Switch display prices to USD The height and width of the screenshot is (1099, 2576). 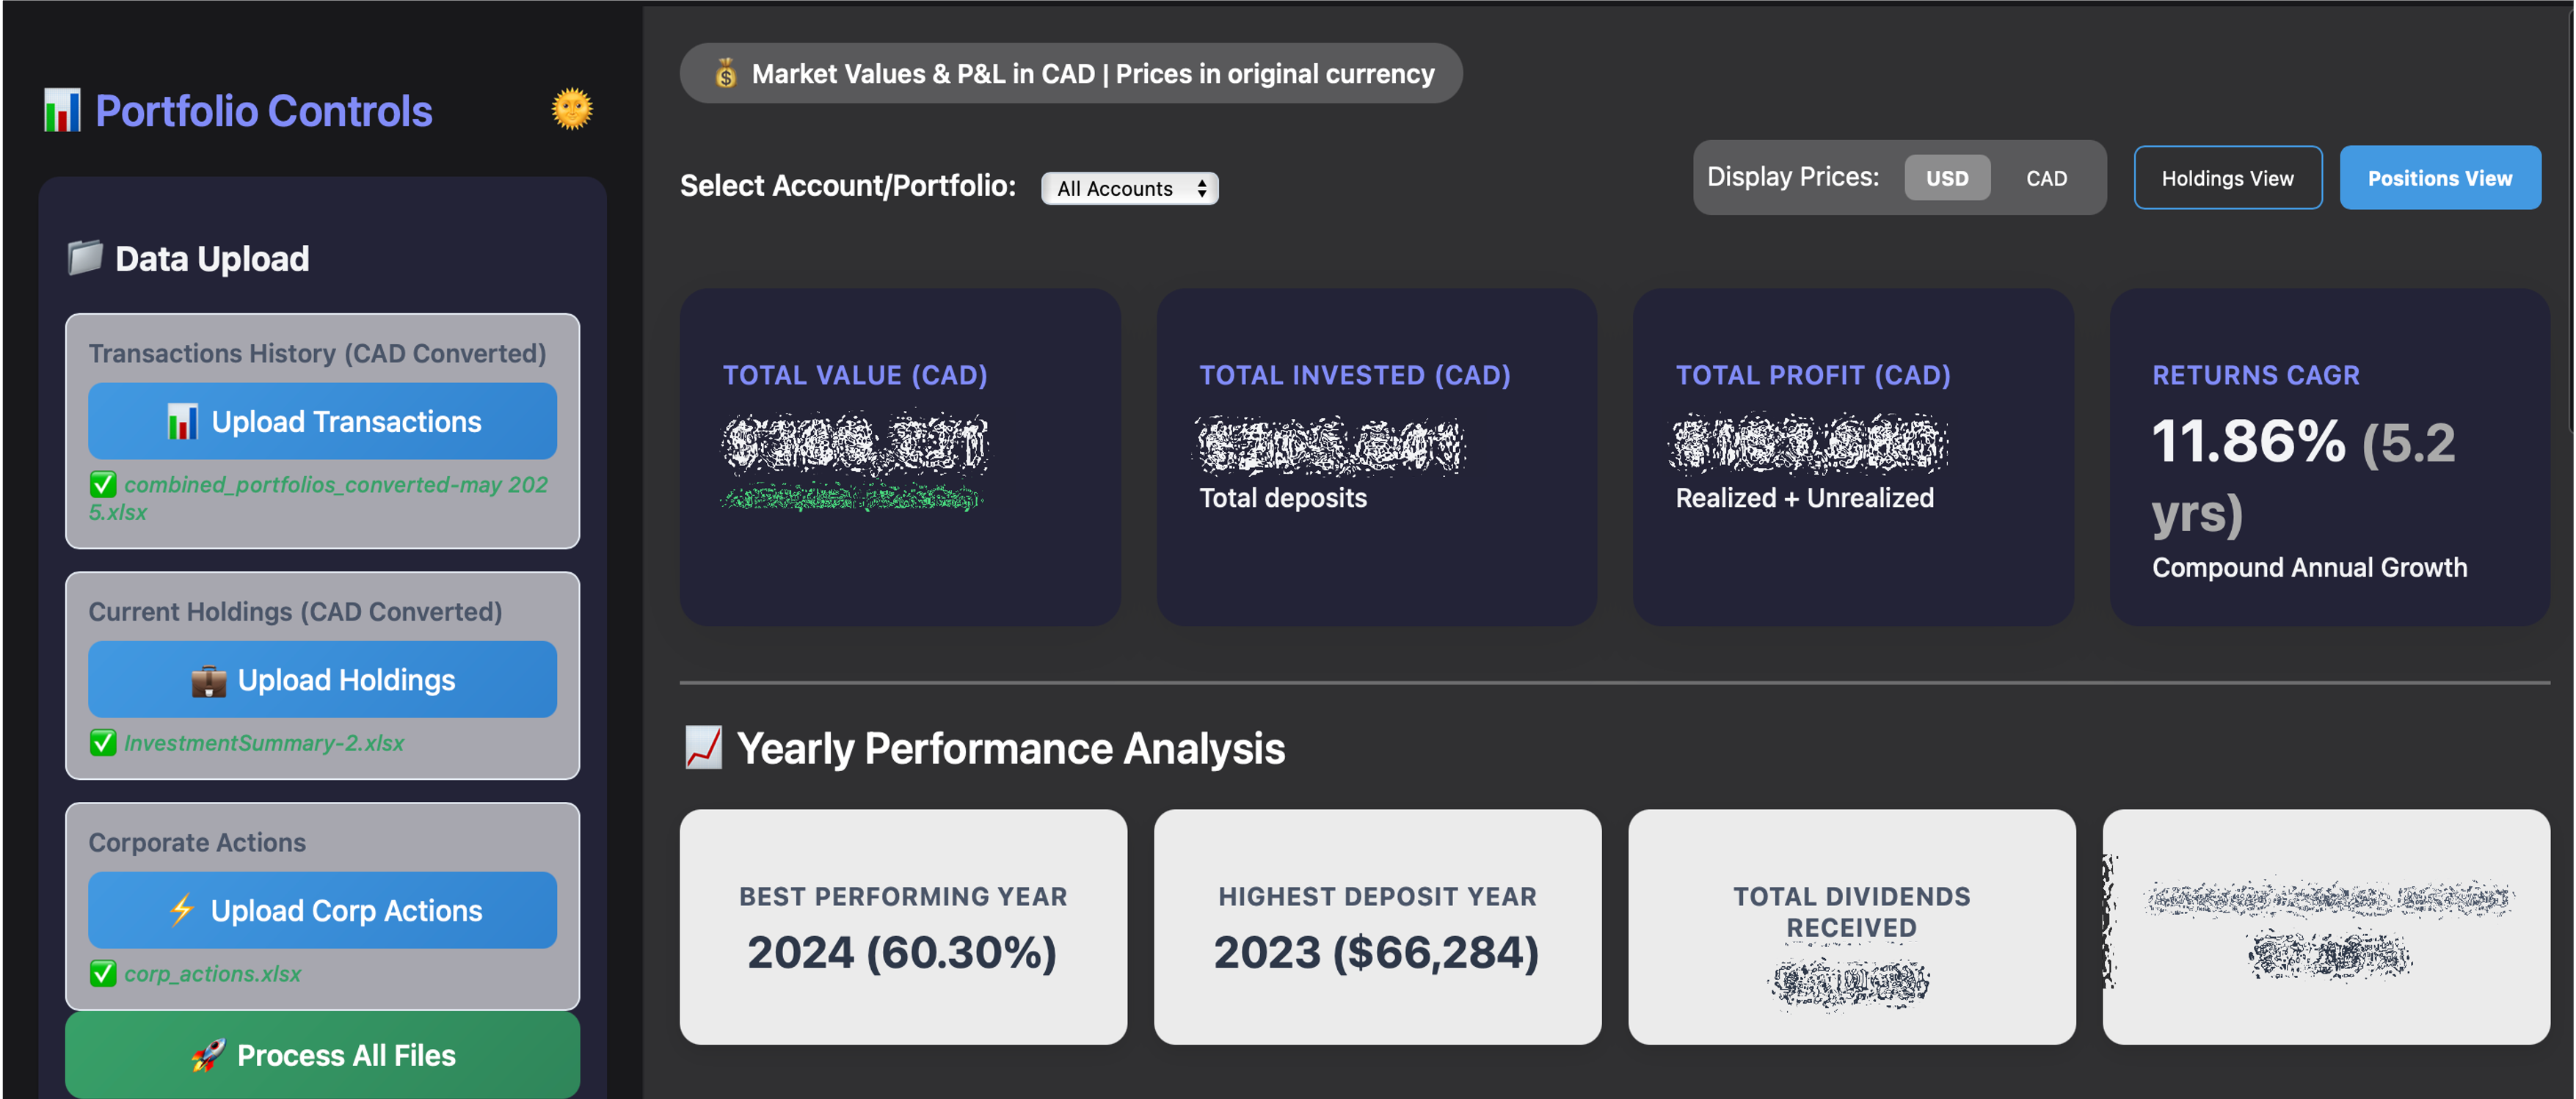(1946, 178)
